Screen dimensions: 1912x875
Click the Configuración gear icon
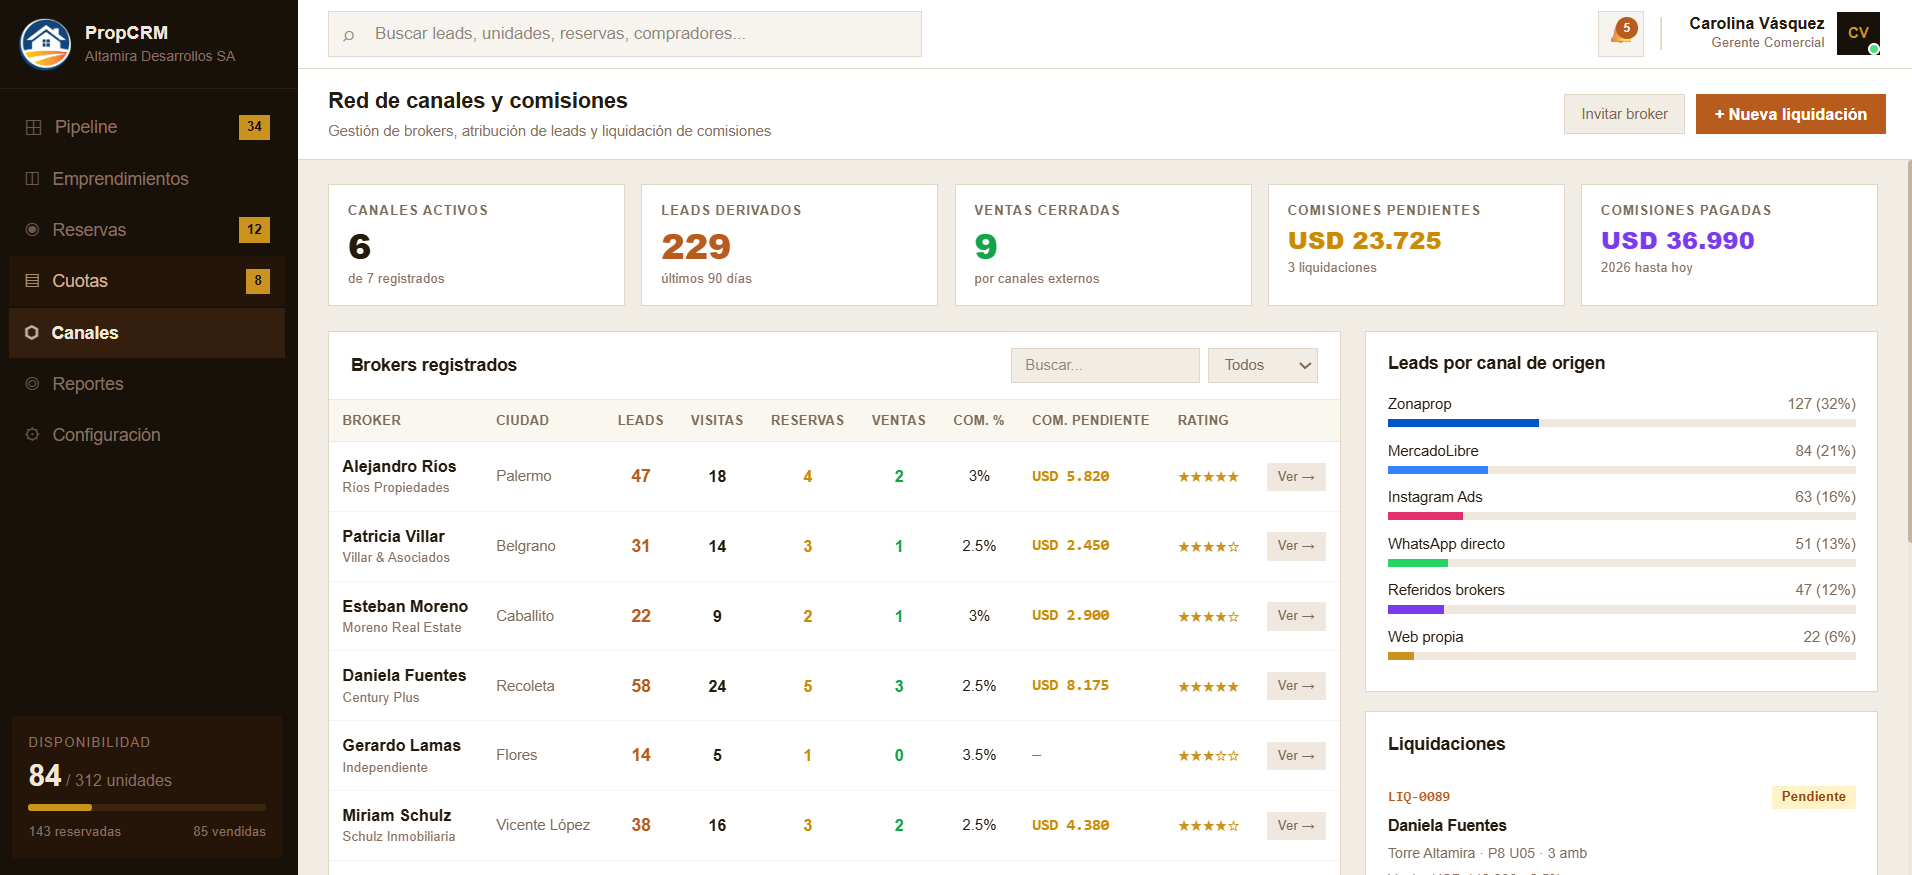click(x=33, y=435)
